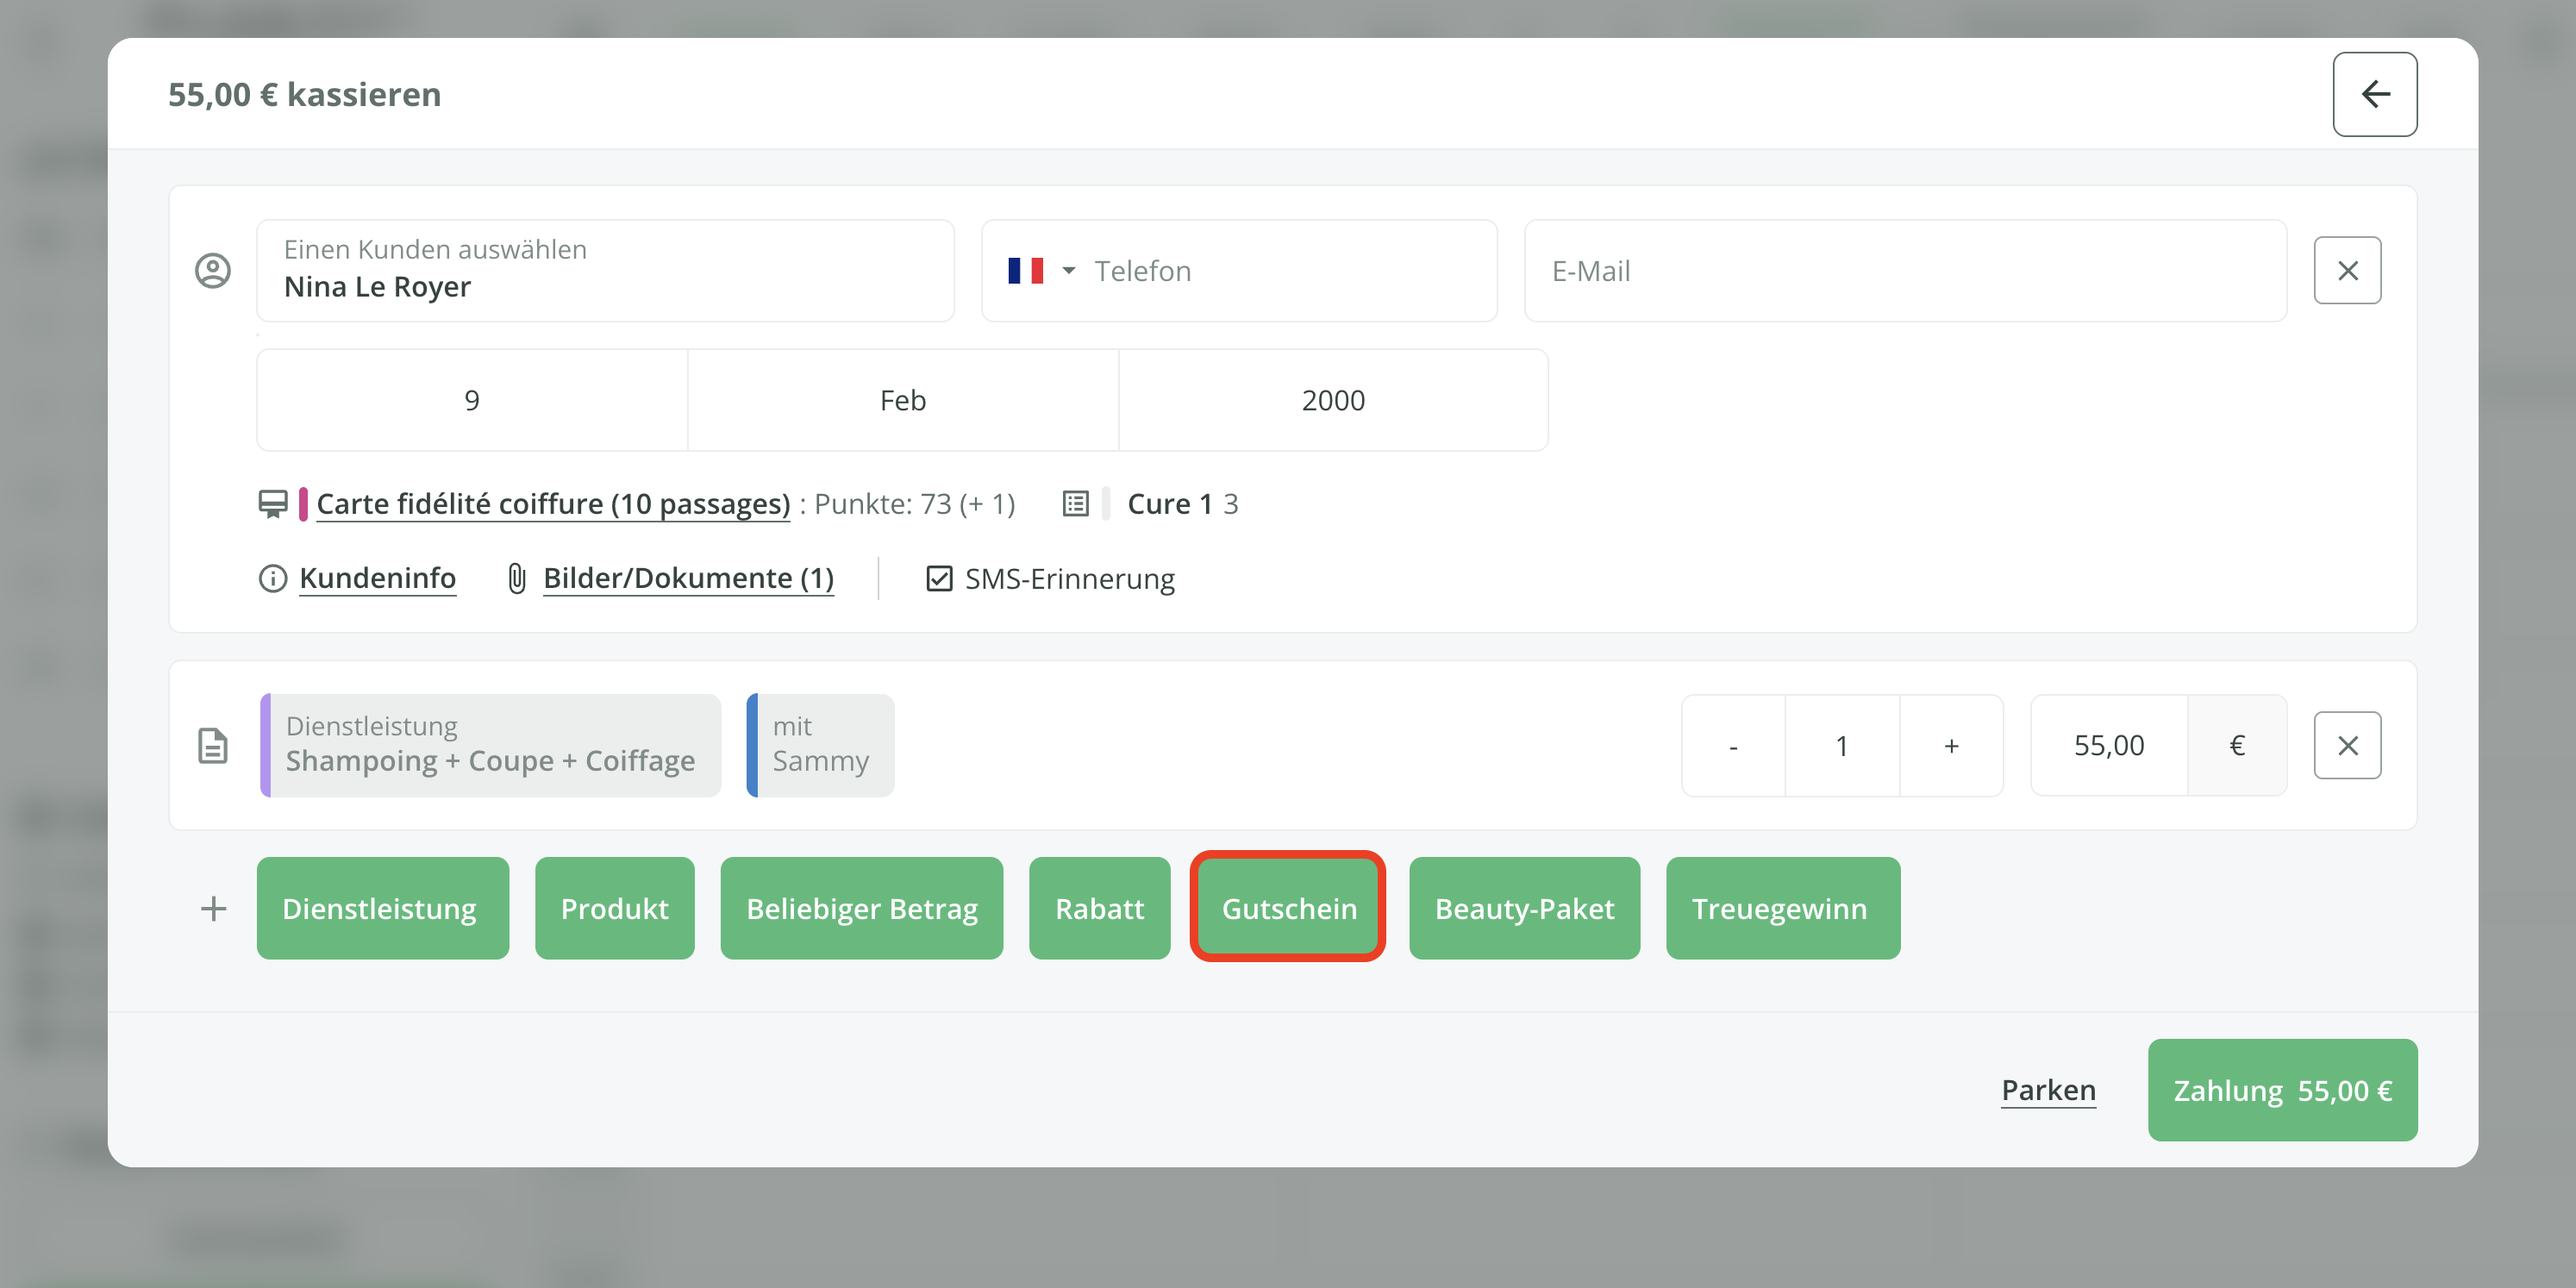Click the back arrow icon button

pyautogui.click(x=2374, y=94)
